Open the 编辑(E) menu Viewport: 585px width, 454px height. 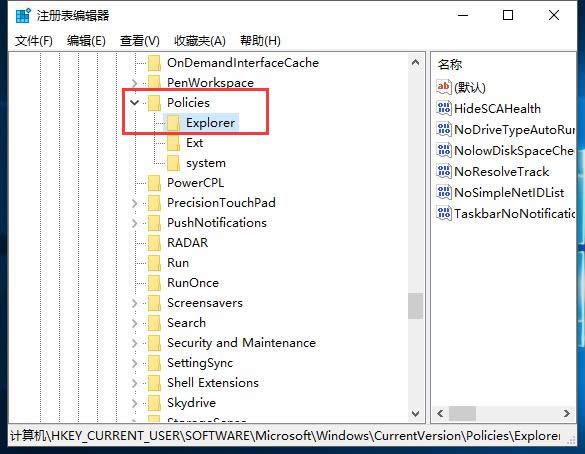click(86, 41)
